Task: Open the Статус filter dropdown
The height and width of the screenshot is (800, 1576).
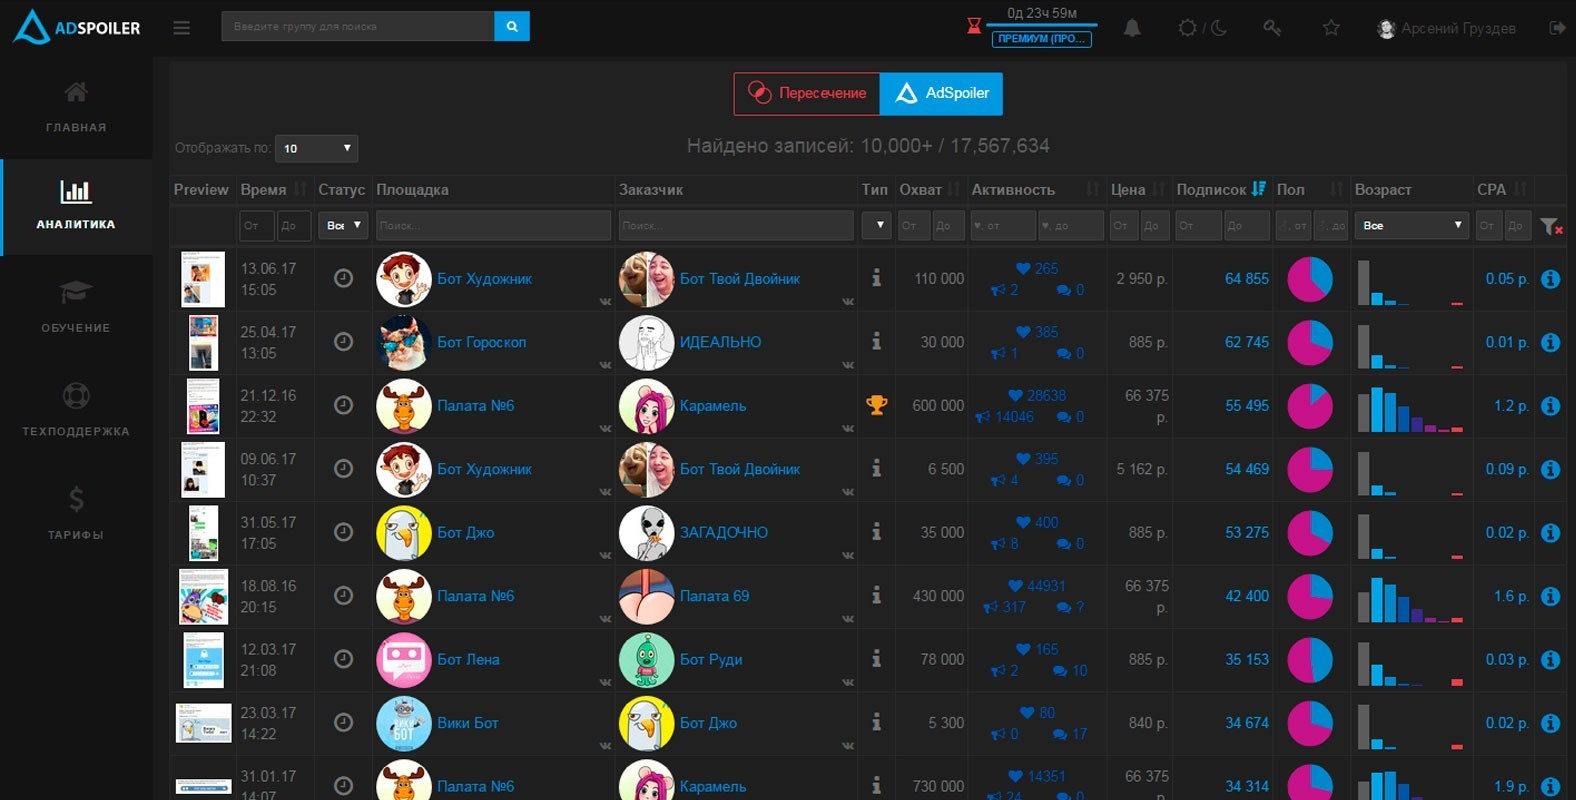Action: coord(343,225)
